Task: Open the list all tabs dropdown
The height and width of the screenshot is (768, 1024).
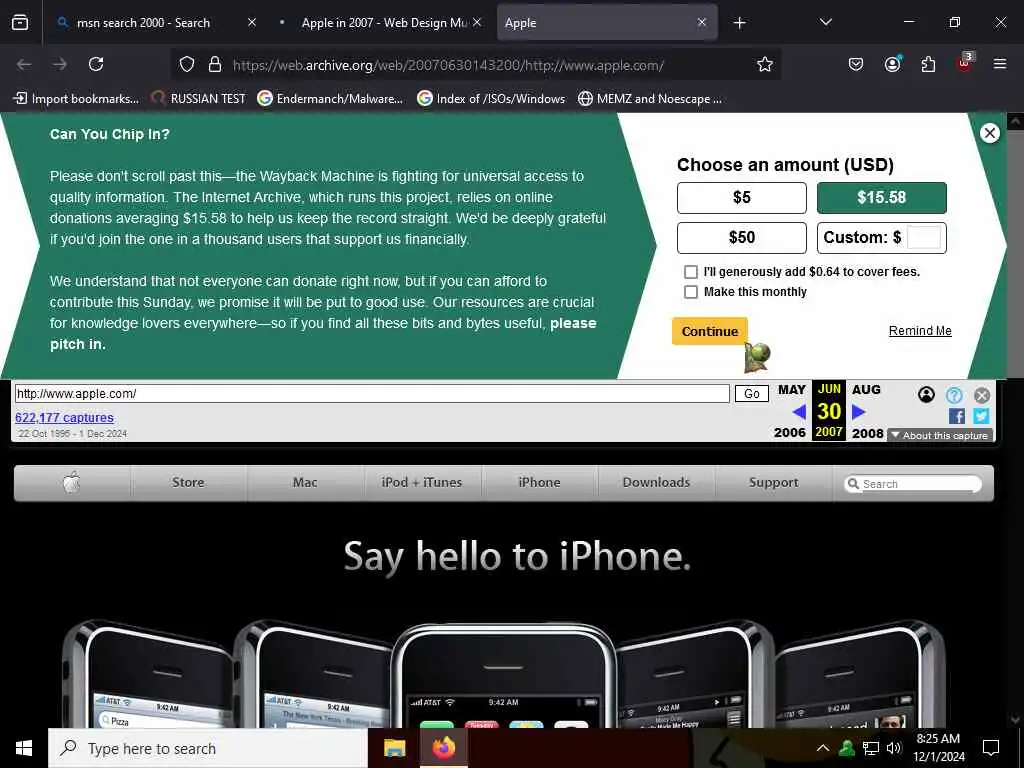Action: coord(825,22)
